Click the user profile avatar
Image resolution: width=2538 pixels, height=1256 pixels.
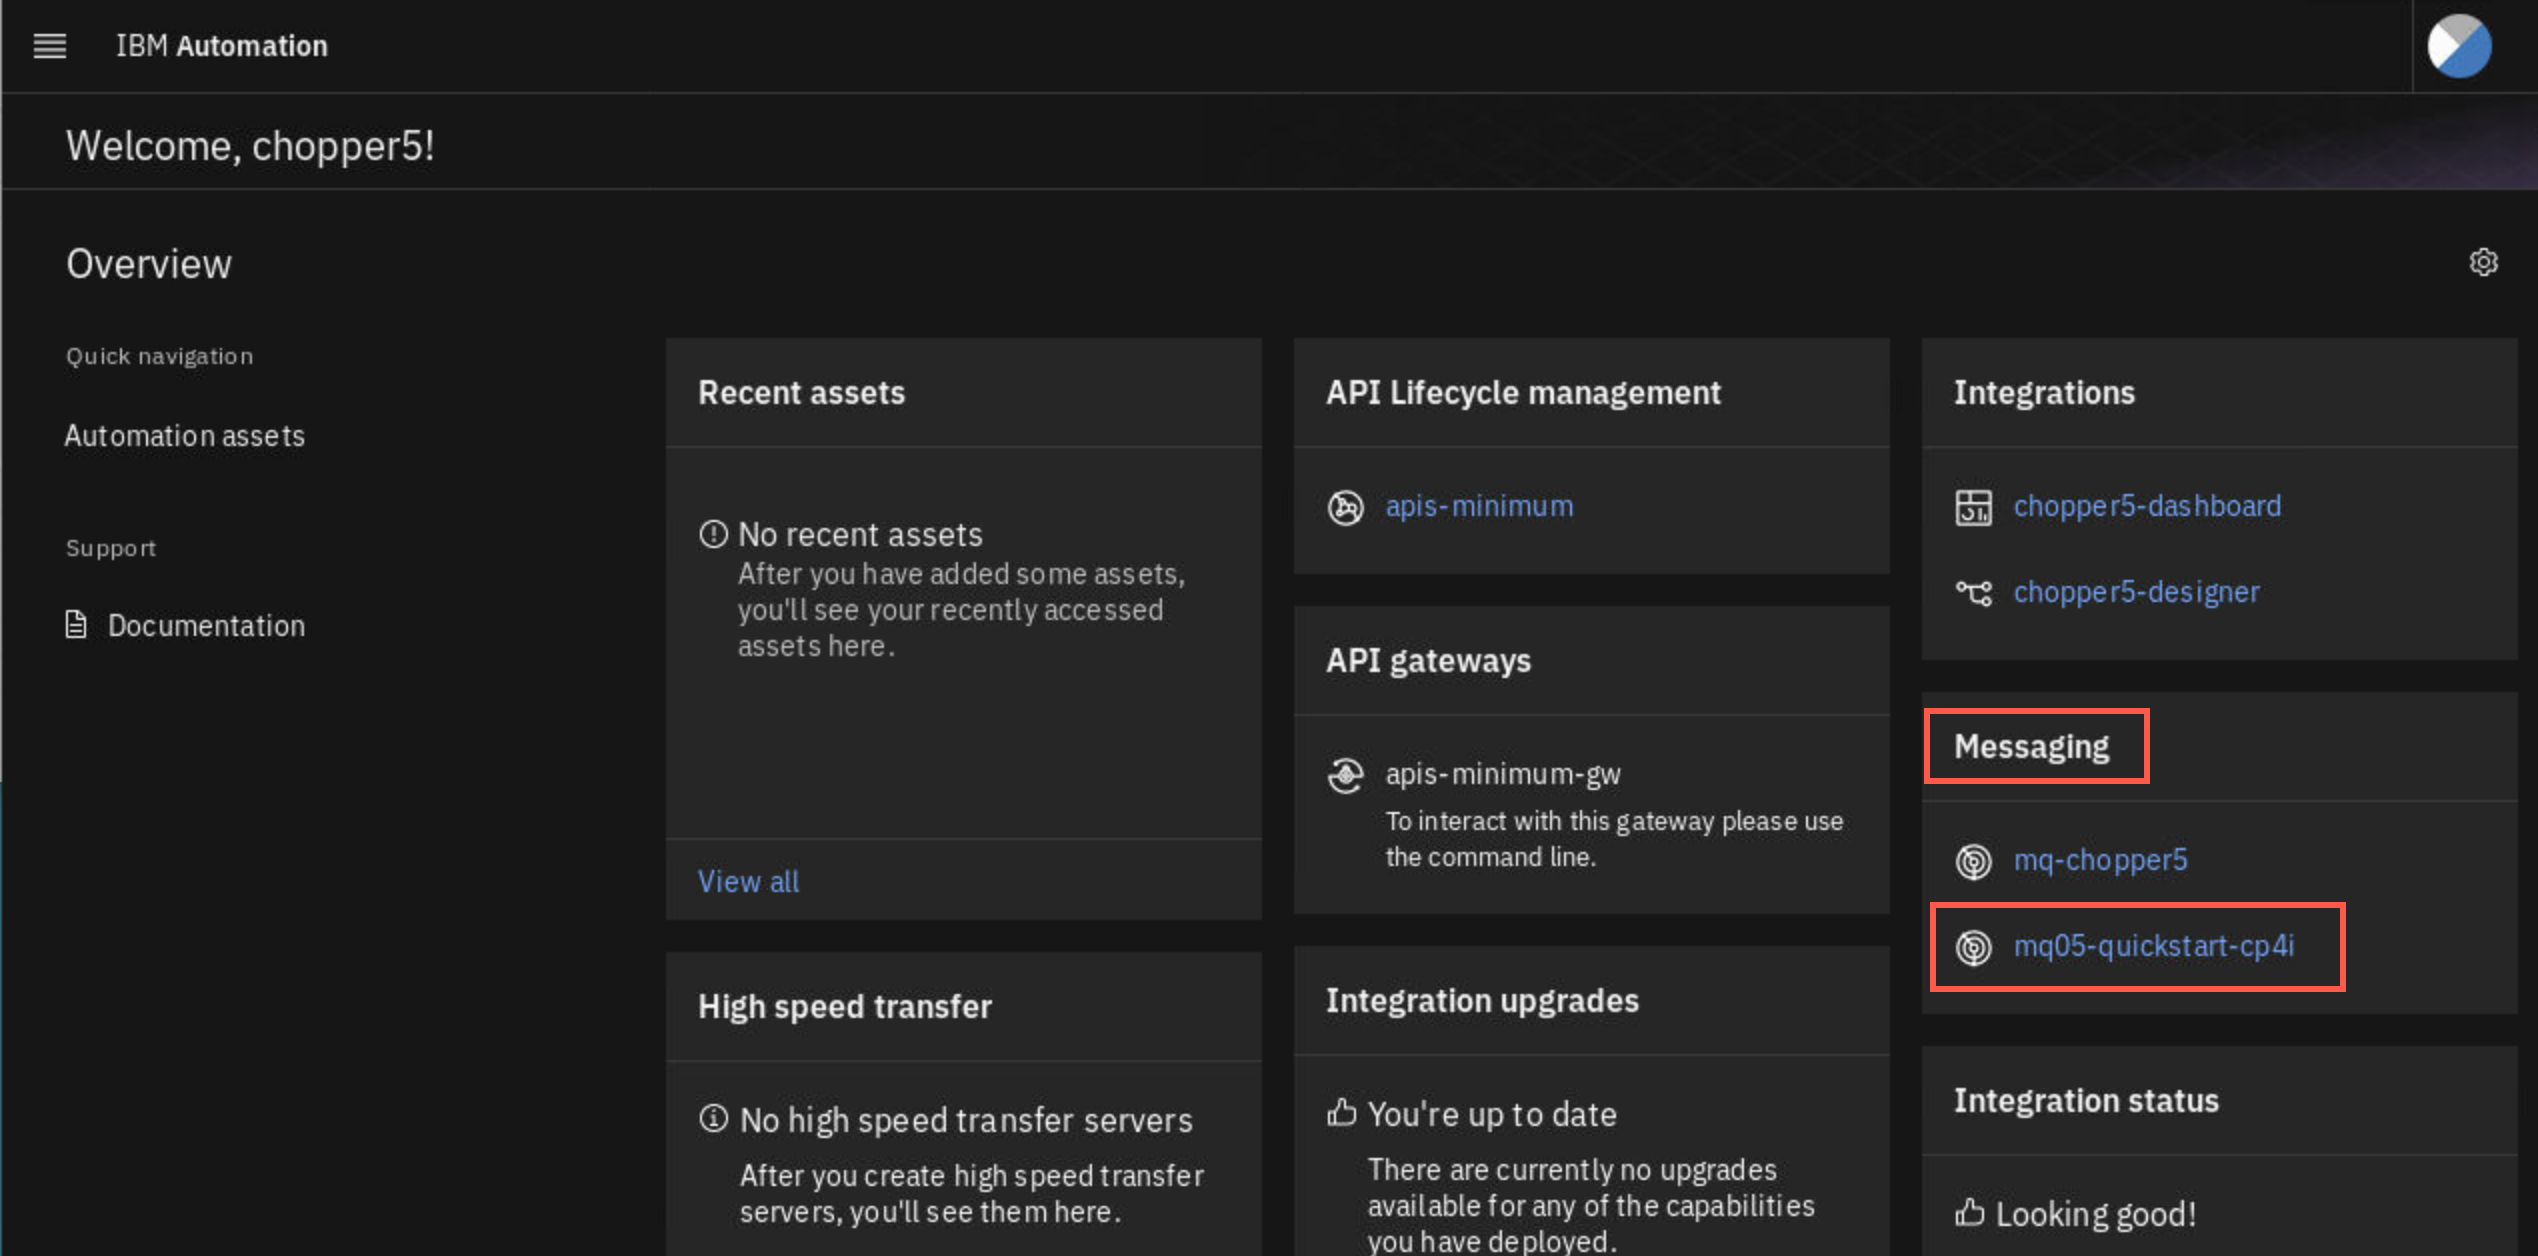pyautogui.click(x=2459, y=46)
